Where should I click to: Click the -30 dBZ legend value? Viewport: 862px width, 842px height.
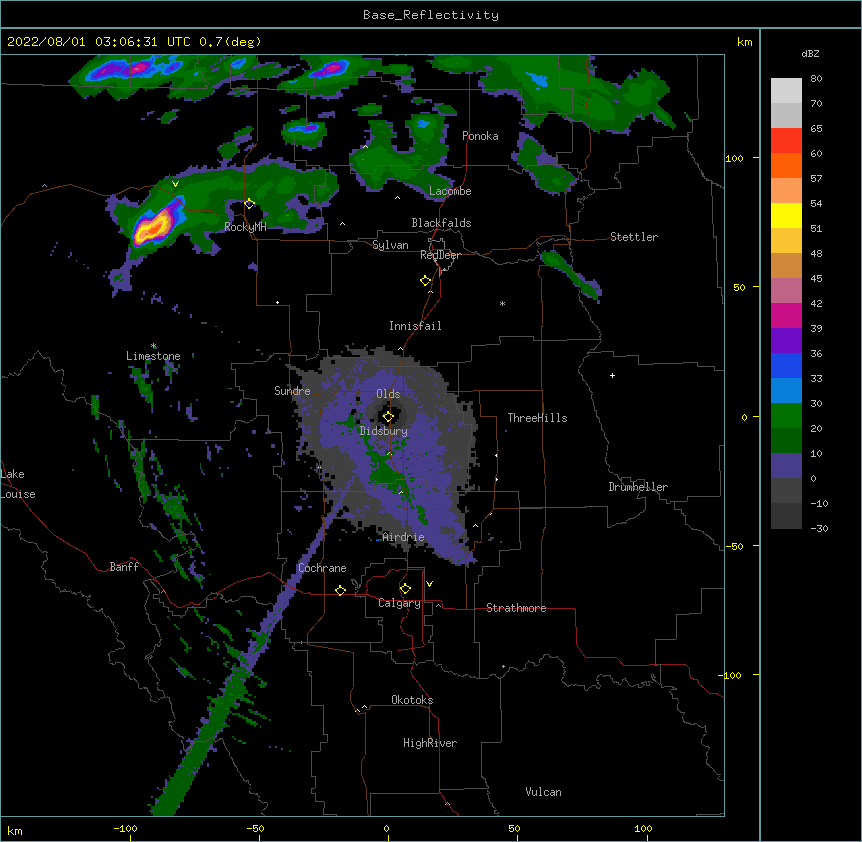(x=819, y=528)
